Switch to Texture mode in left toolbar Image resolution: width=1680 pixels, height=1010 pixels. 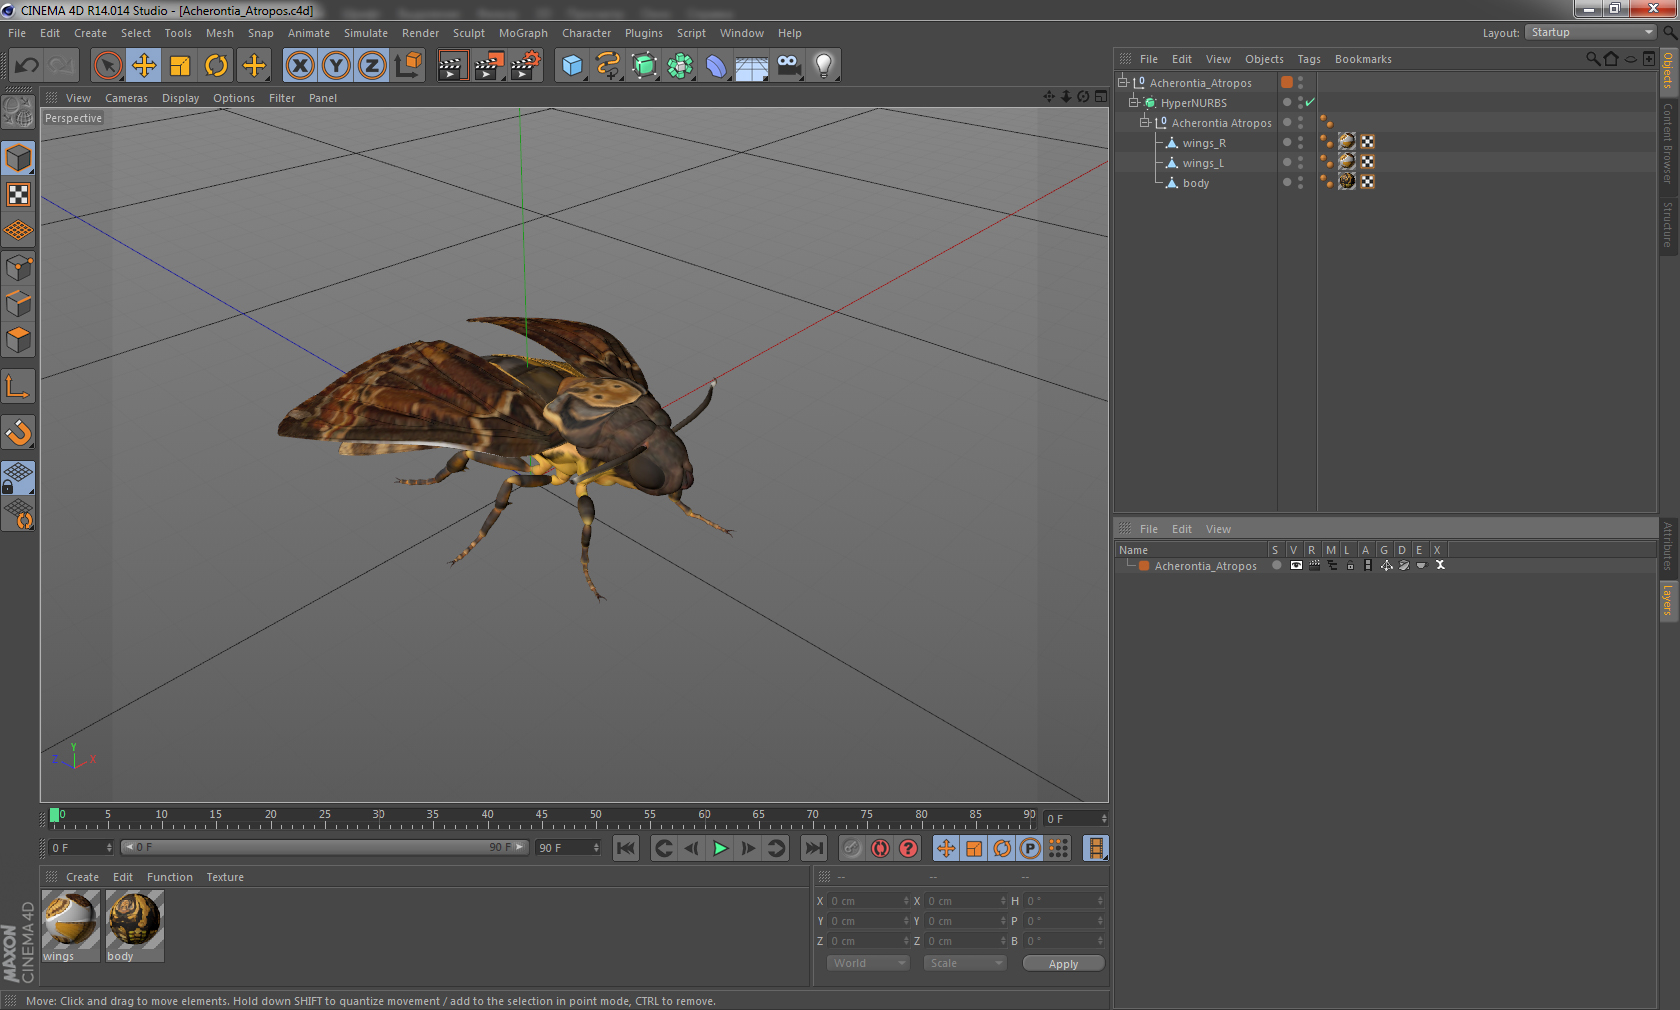[18, 194]
